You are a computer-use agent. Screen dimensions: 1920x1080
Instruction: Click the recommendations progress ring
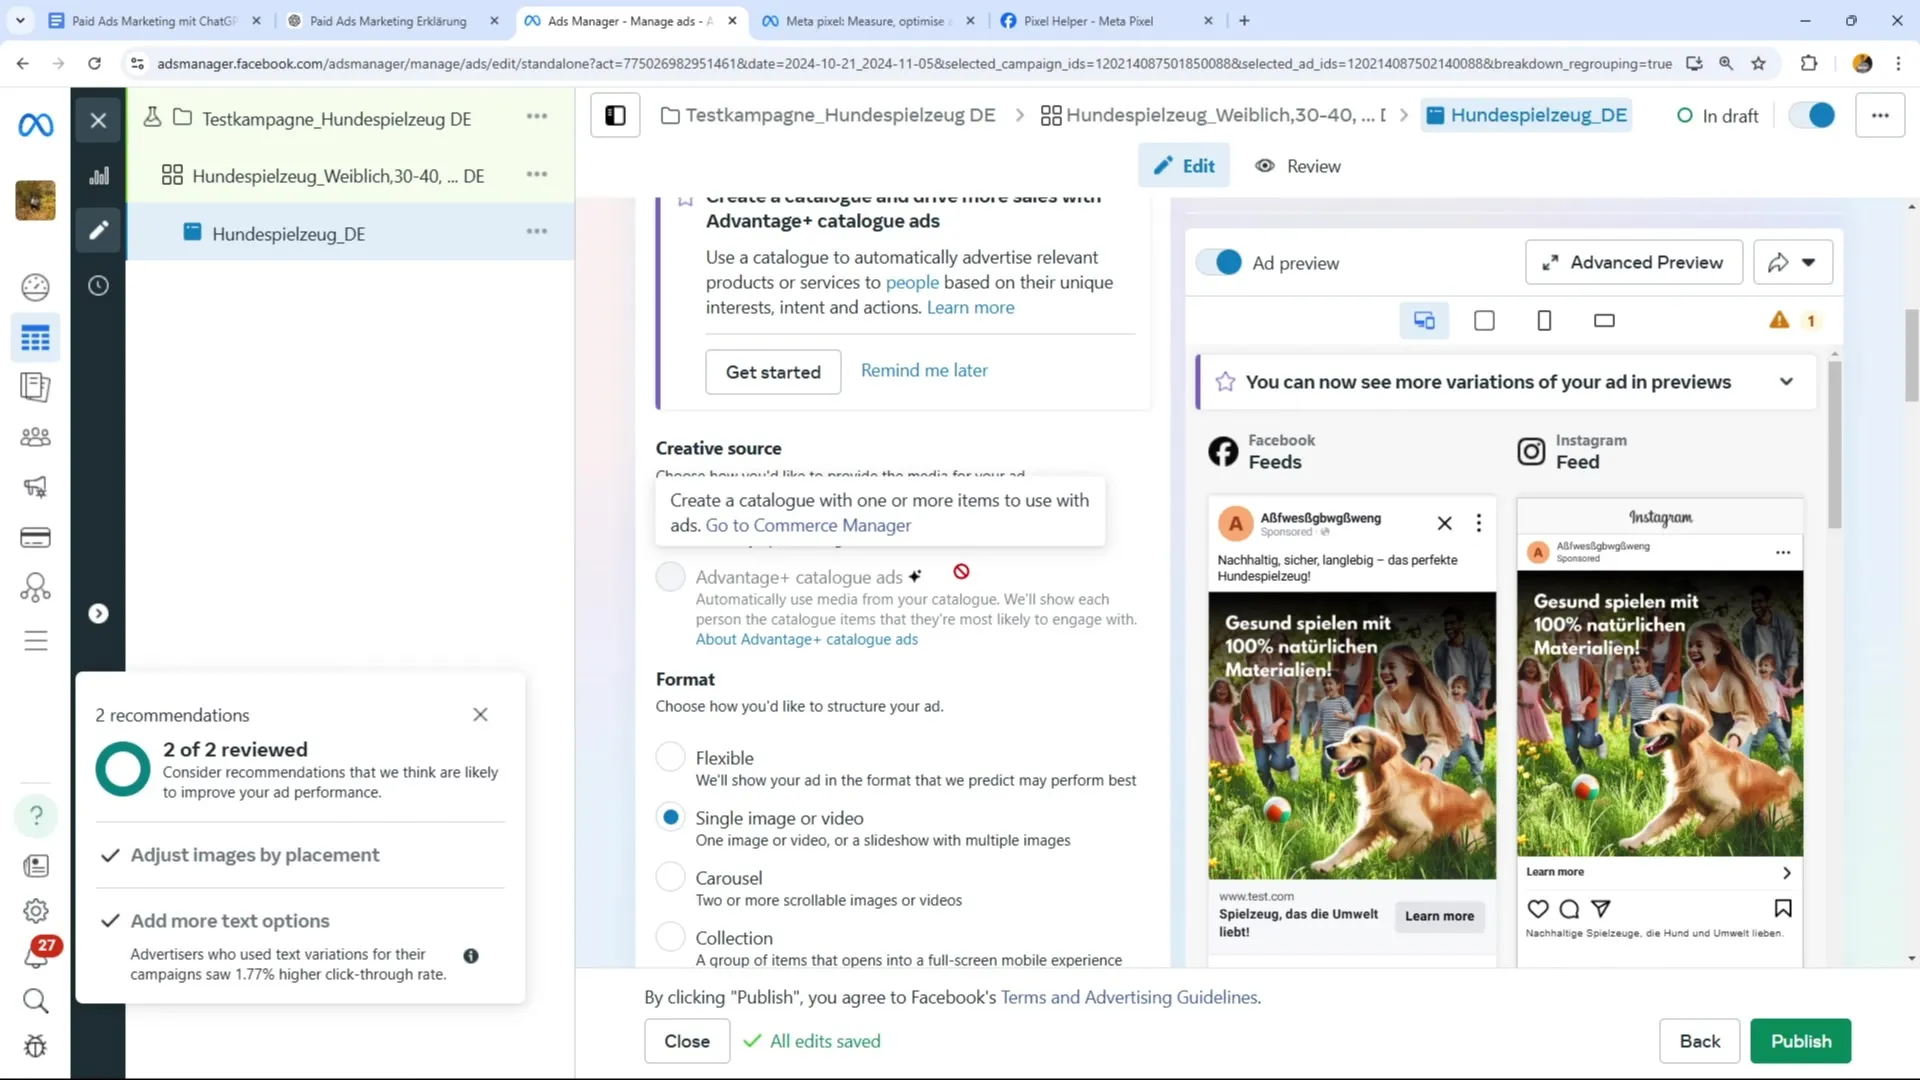[123, 769]
